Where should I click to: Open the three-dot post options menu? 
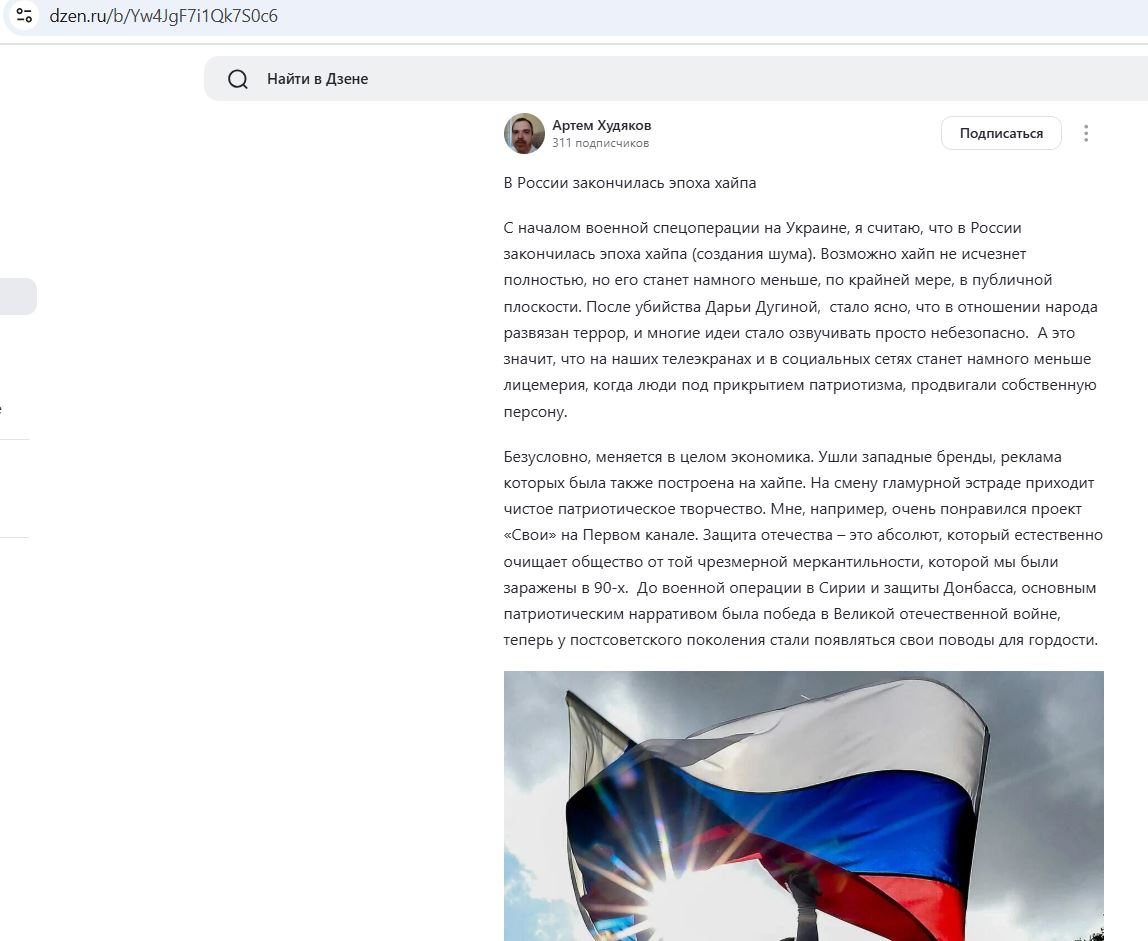1086,133
